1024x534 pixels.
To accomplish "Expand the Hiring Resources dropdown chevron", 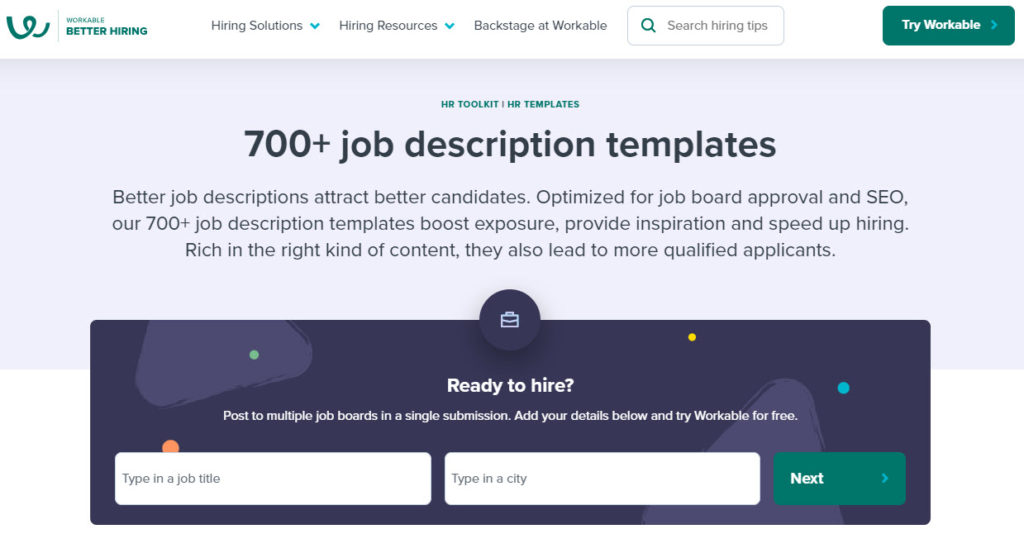I will coord(449,26).
